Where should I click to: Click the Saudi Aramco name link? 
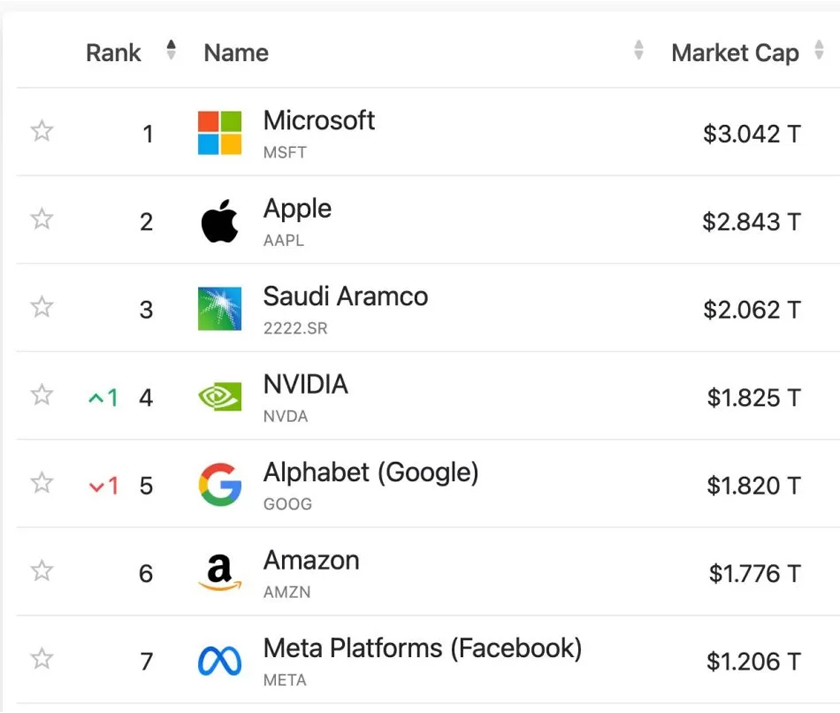click(345, 296)
